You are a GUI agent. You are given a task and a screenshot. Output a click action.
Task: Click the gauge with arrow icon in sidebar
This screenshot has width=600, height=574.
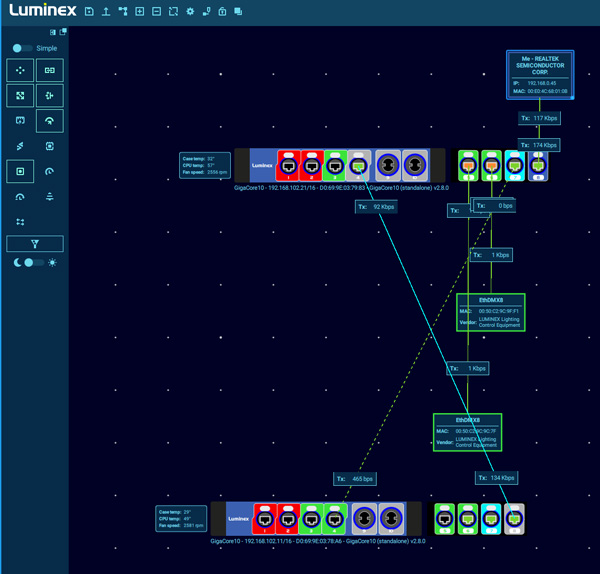pyautogui.click(x=20, y=197)
